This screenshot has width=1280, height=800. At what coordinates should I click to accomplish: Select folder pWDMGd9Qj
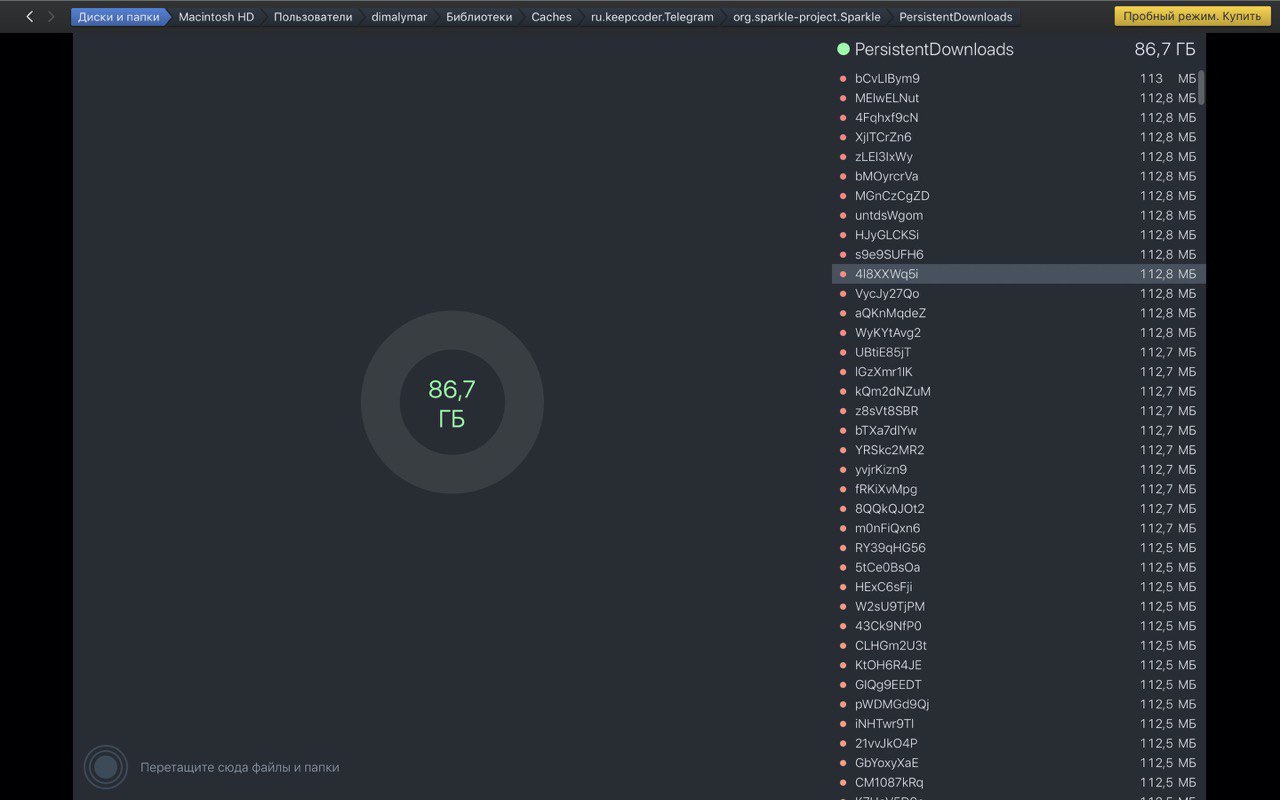[1019, 704]
